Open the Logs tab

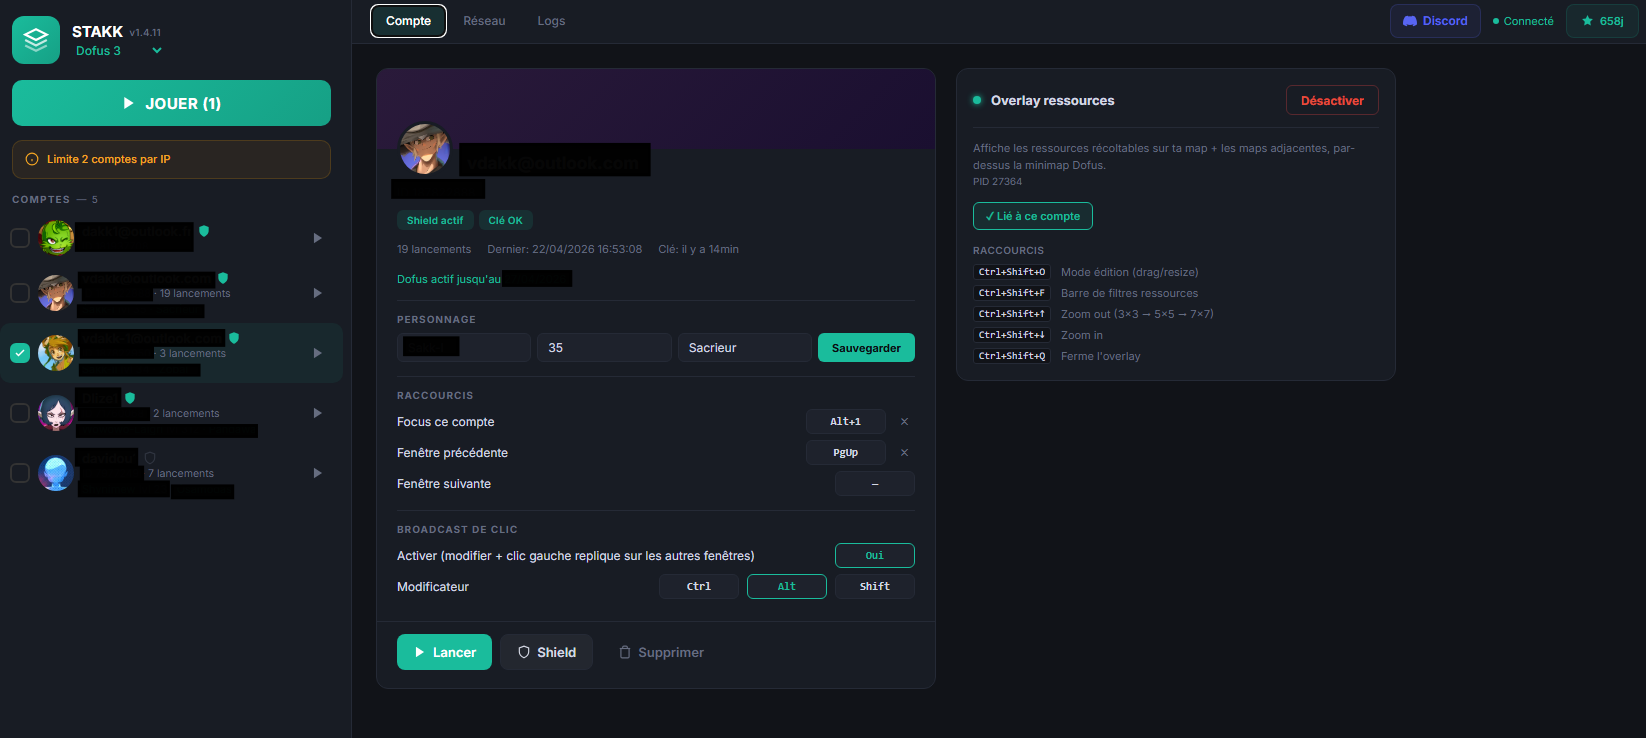coord(551,21)
